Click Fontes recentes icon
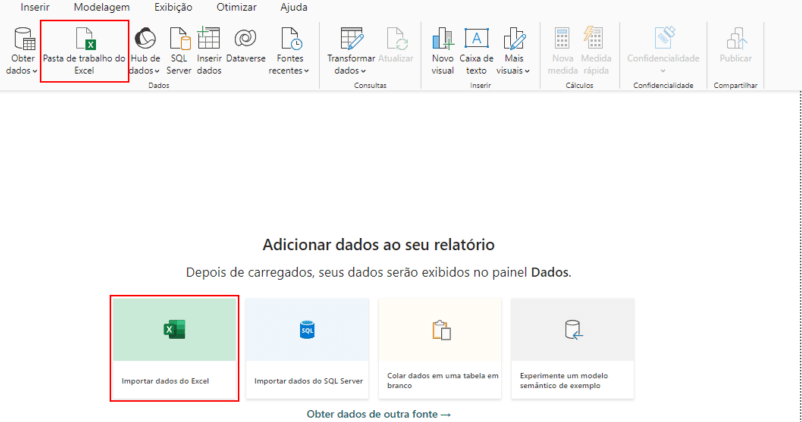802x422 pixels. coord(291,39)
